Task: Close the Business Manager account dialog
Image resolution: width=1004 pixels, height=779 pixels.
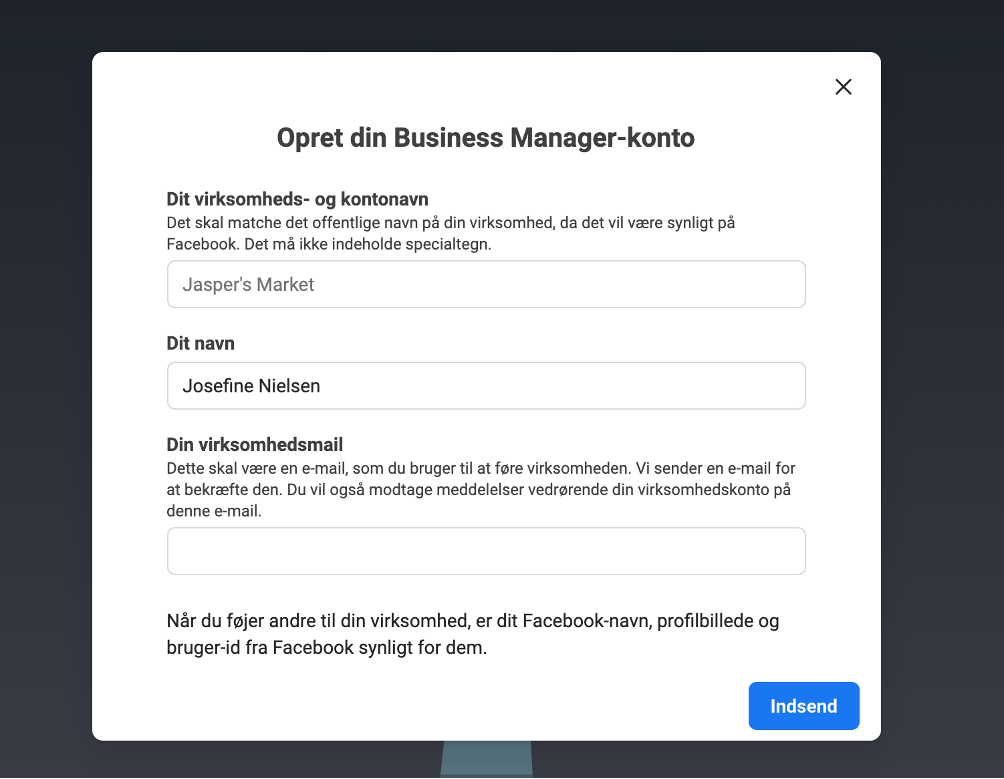Action: click(843, 87)
